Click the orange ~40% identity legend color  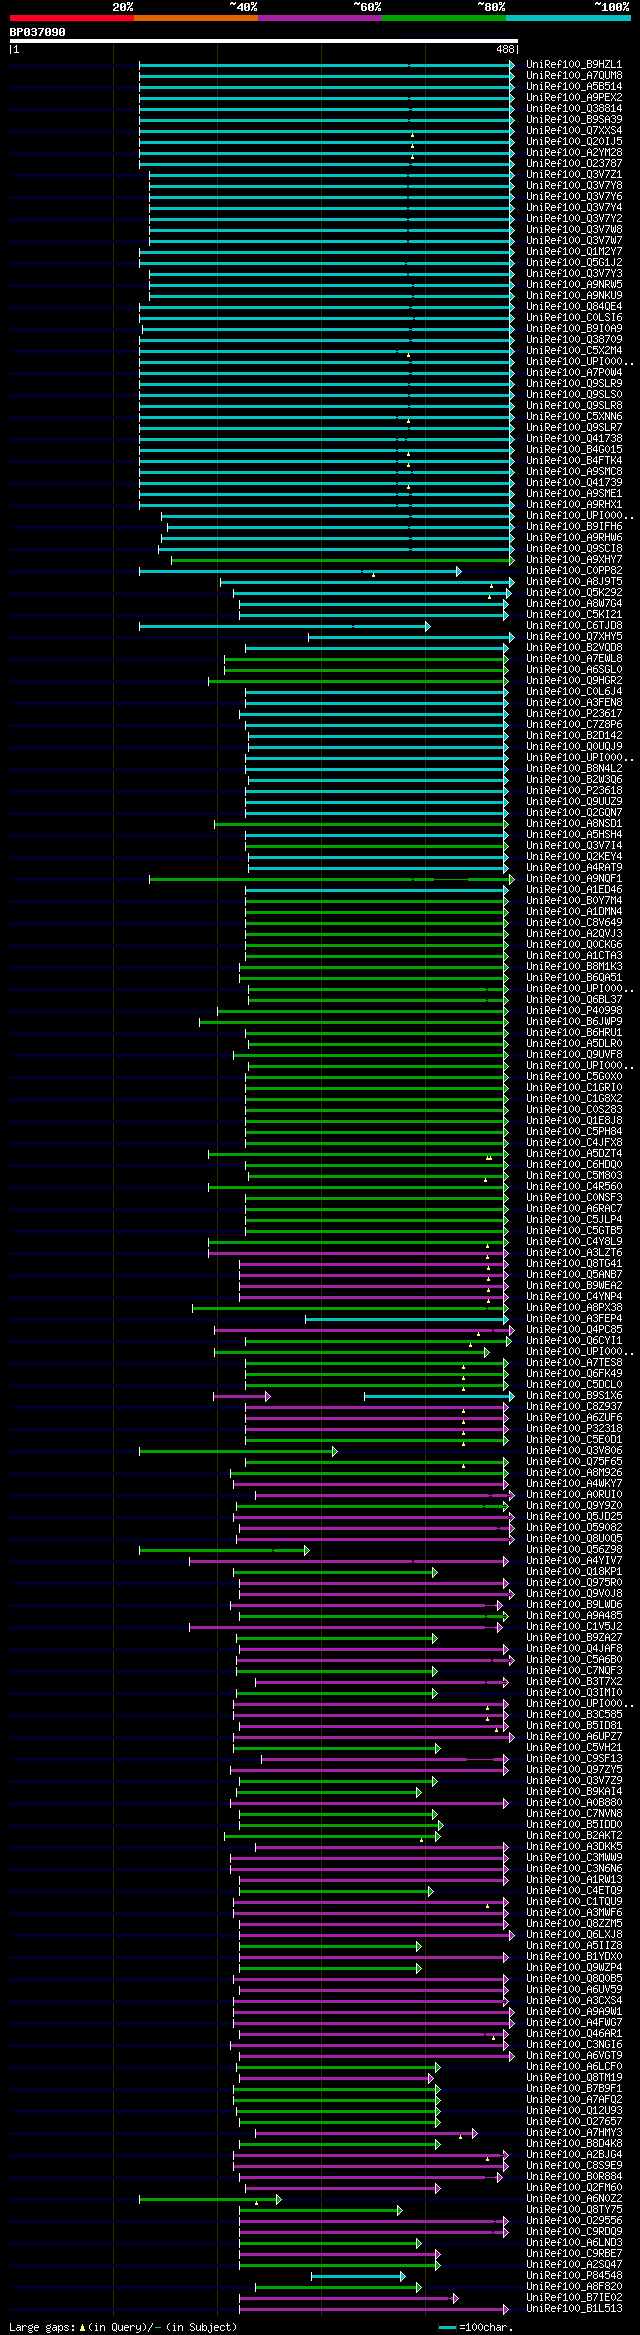pos(196,18)
